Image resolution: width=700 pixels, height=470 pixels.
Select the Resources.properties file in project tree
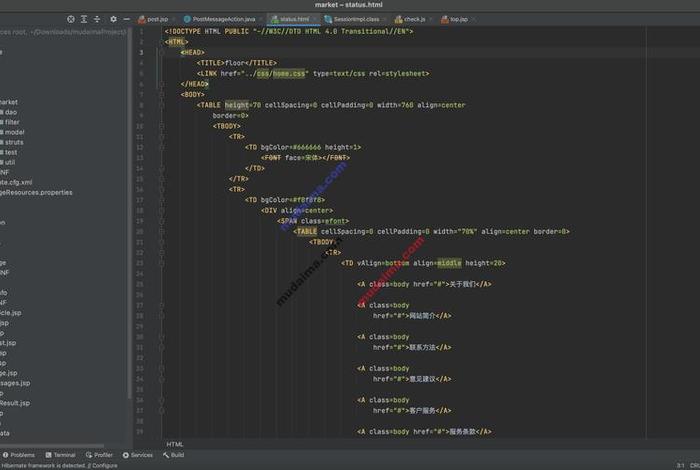(x=36, y=192)
